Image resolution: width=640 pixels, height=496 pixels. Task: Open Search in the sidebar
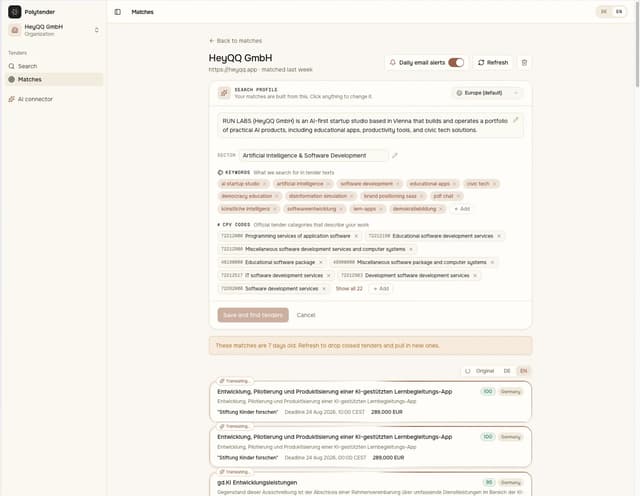pos(54,66)
